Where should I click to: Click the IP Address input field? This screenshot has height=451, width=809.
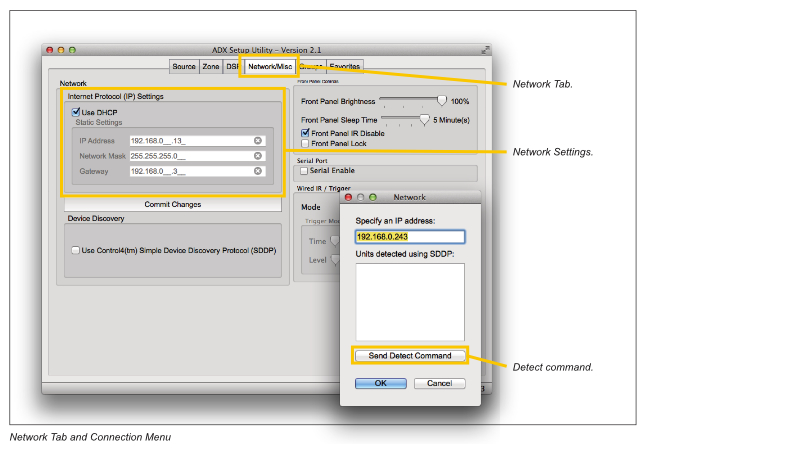coord(198,140)
